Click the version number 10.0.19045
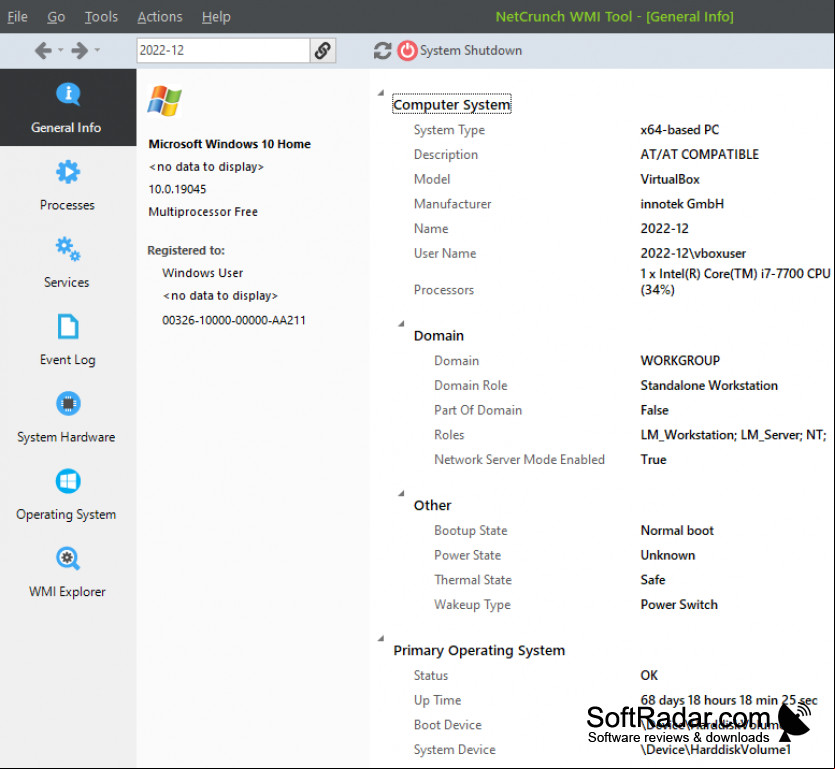 coord(177,189)
